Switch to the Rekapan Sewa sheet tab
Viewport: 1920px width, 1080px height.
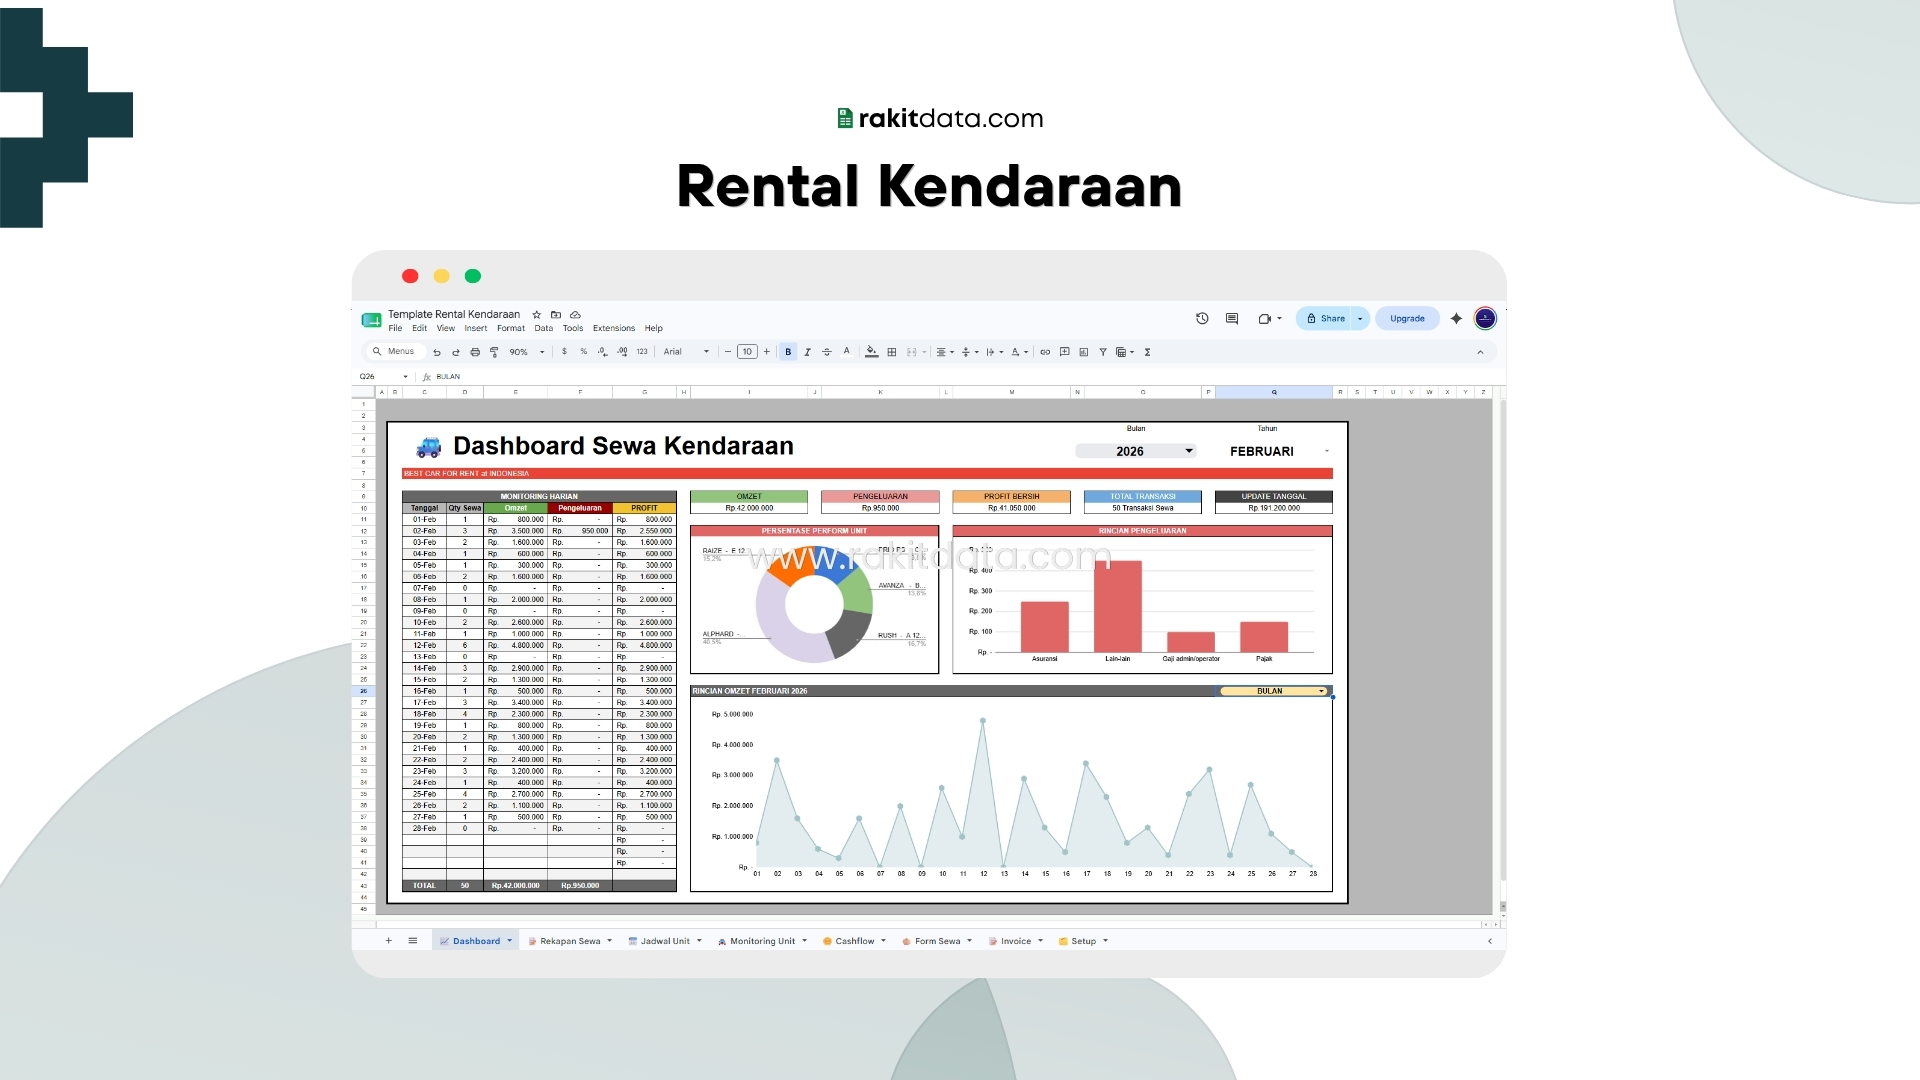coord(569,941)
